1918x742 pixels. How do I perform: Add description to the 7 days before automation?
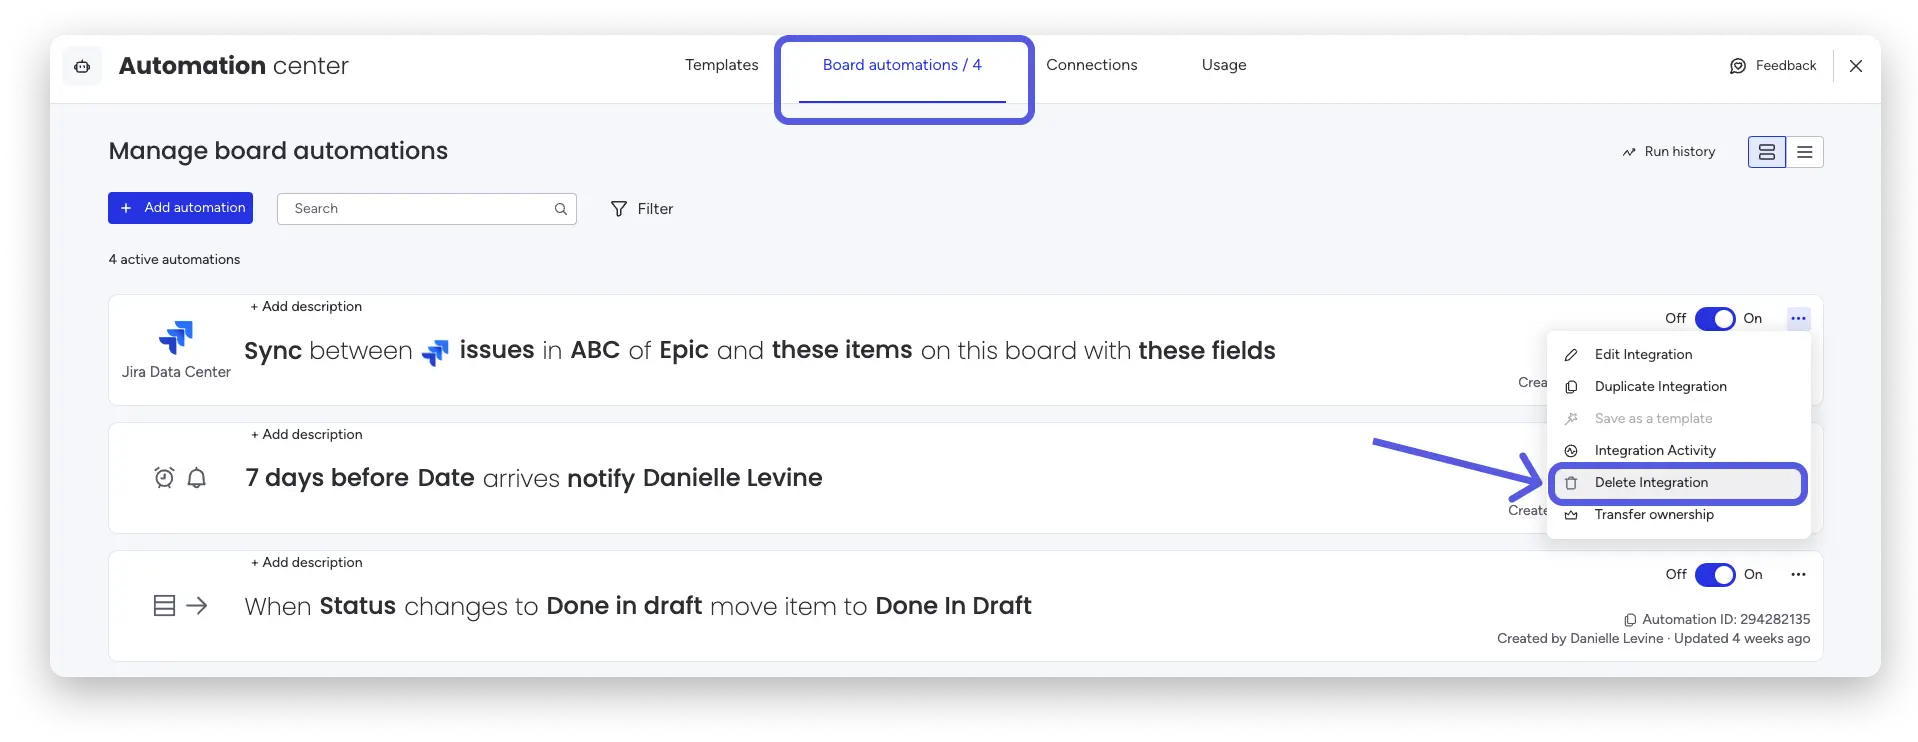[306, 435]
